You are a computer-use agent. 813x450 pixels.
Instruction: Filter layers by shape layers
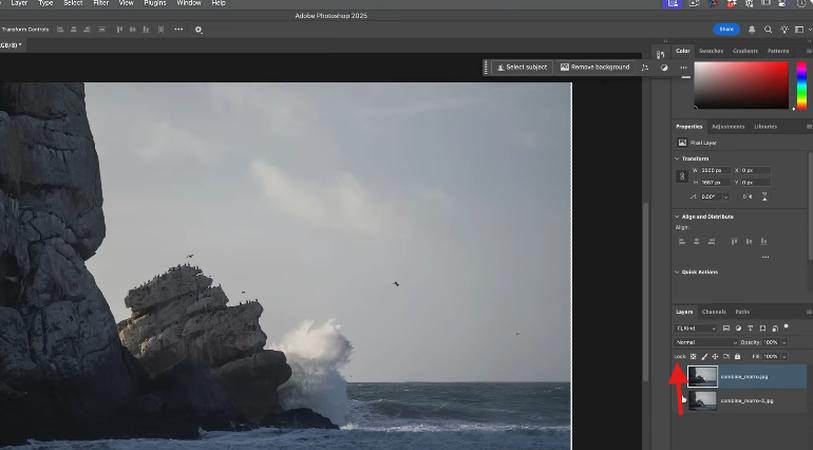point(762,328)
